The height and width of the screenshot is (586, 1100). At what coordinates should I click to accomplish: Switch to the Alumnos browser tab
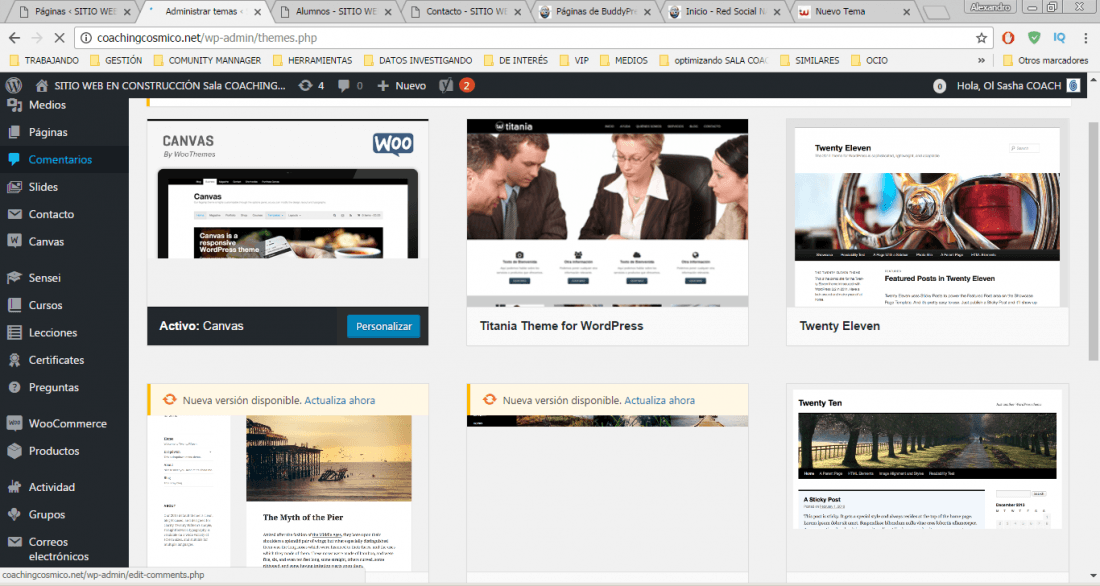click(337, 11)
